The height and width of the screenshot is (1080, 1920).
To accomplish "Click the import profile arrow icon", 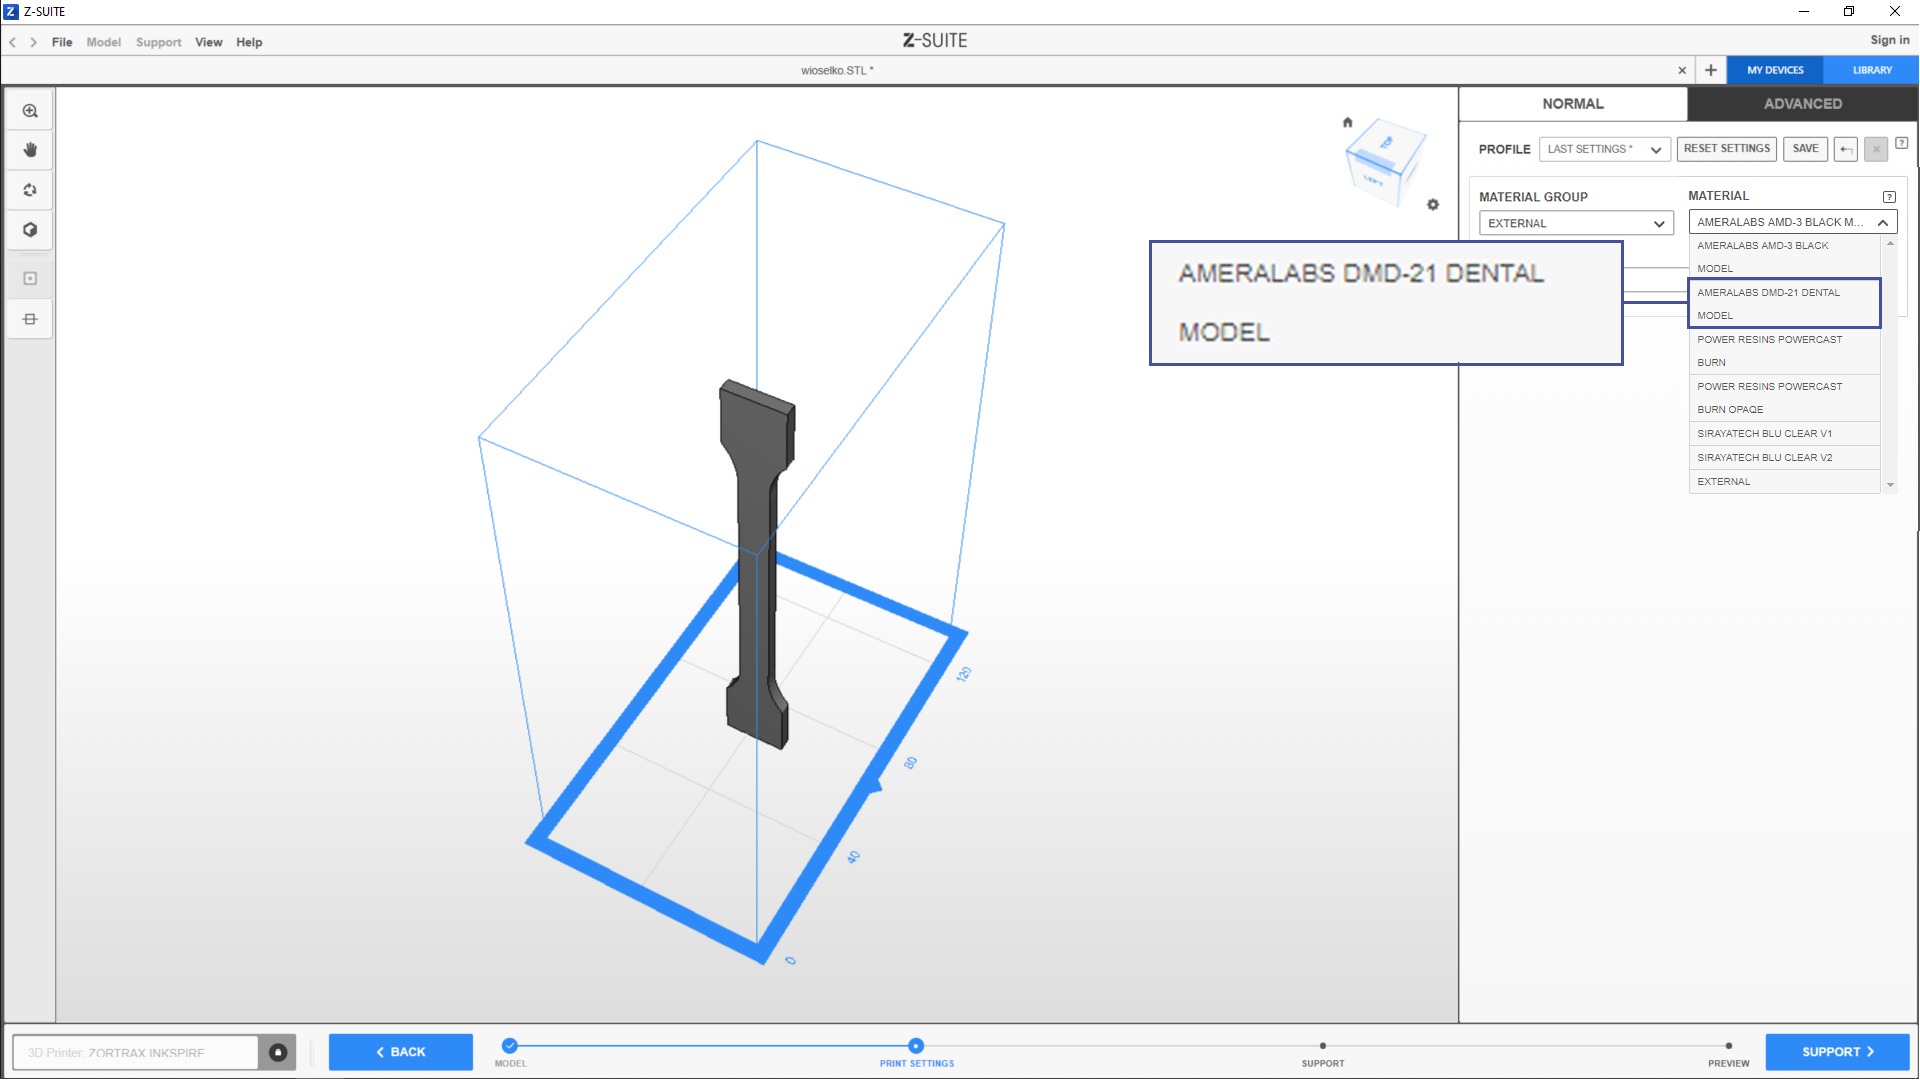I will (1846, 149).
